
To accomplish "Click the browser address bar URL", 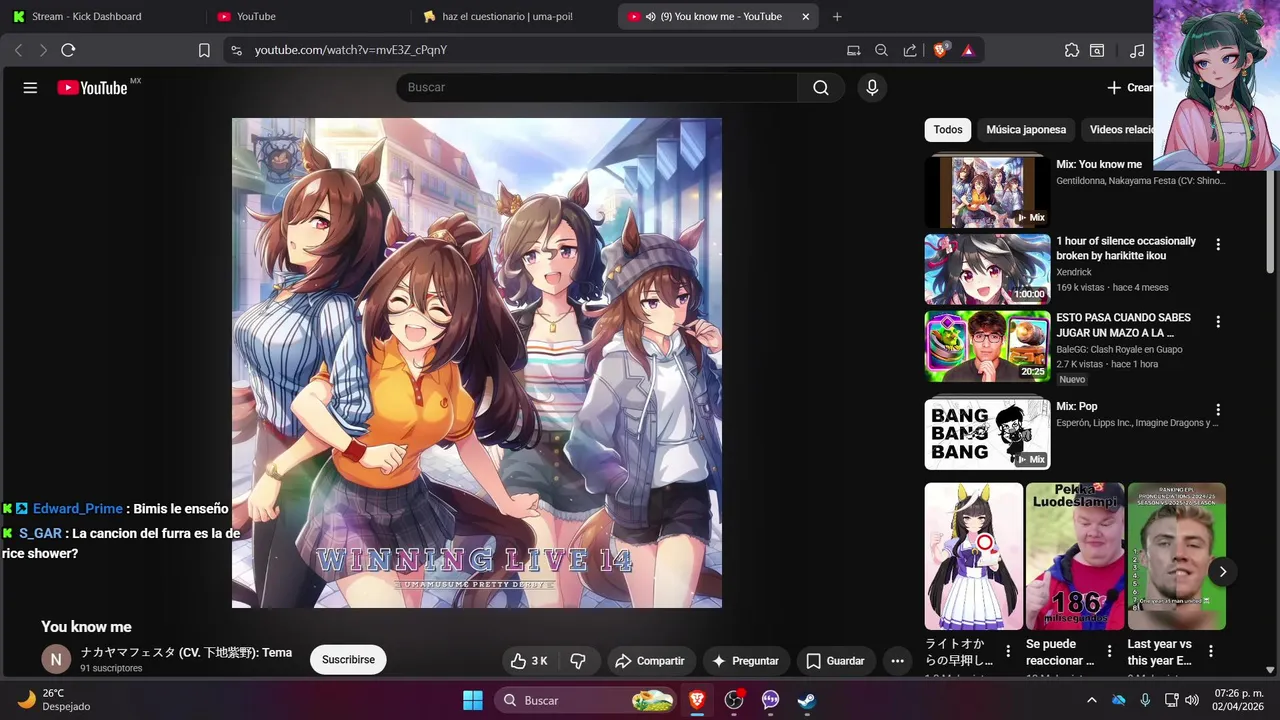I will pyautogui.click(x=350, y=50).
